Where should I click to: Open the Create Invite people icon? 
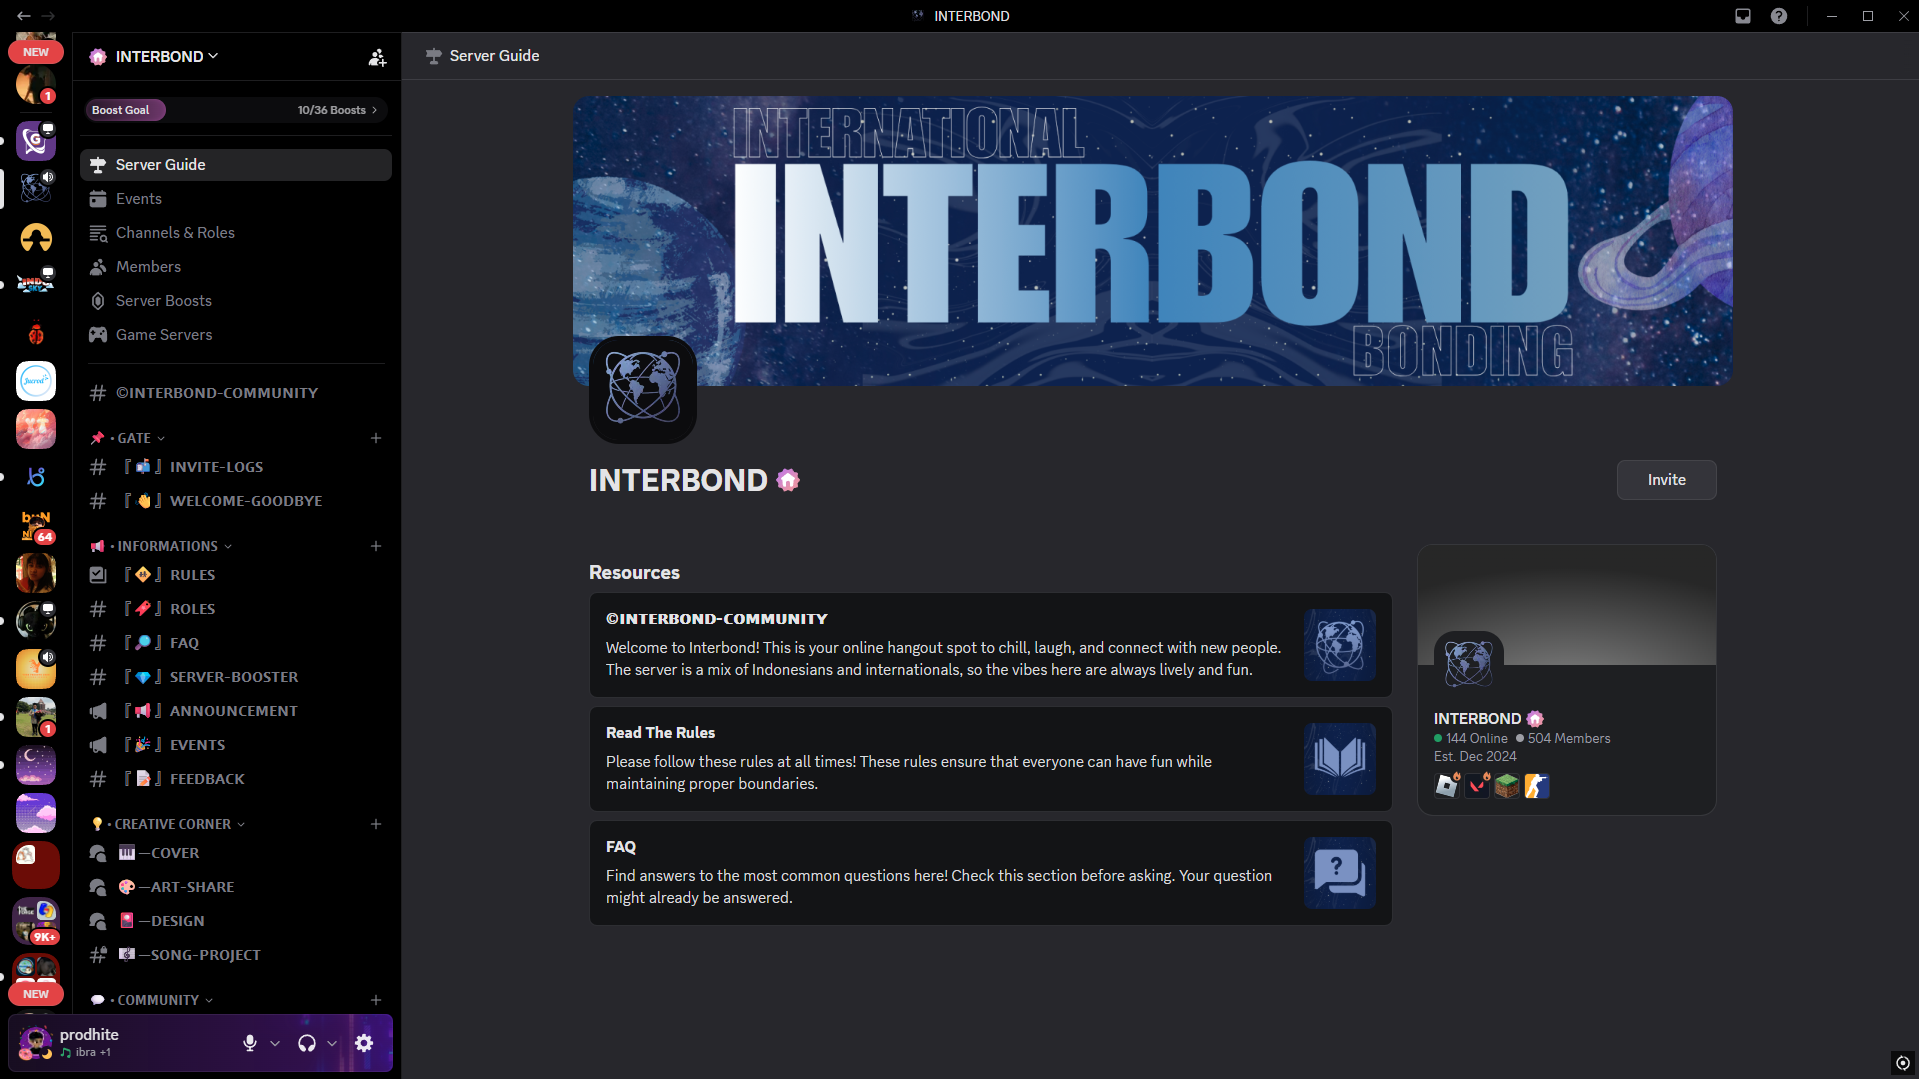pyautogui.click(x=377, y=57)
